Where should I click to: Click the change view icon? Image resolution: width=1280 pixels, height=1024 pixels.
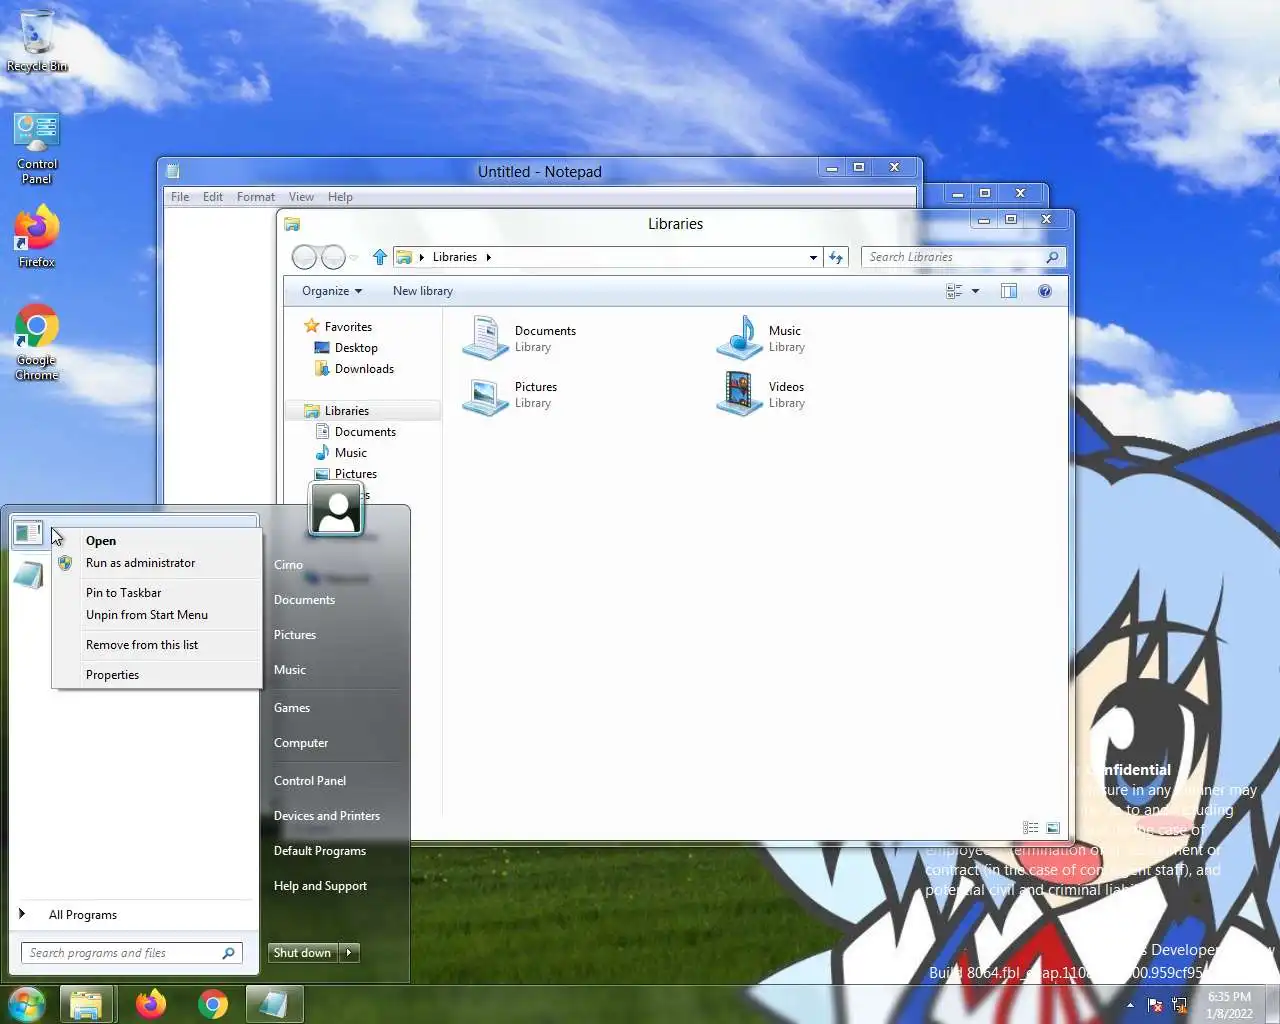(x=954, y=291)
